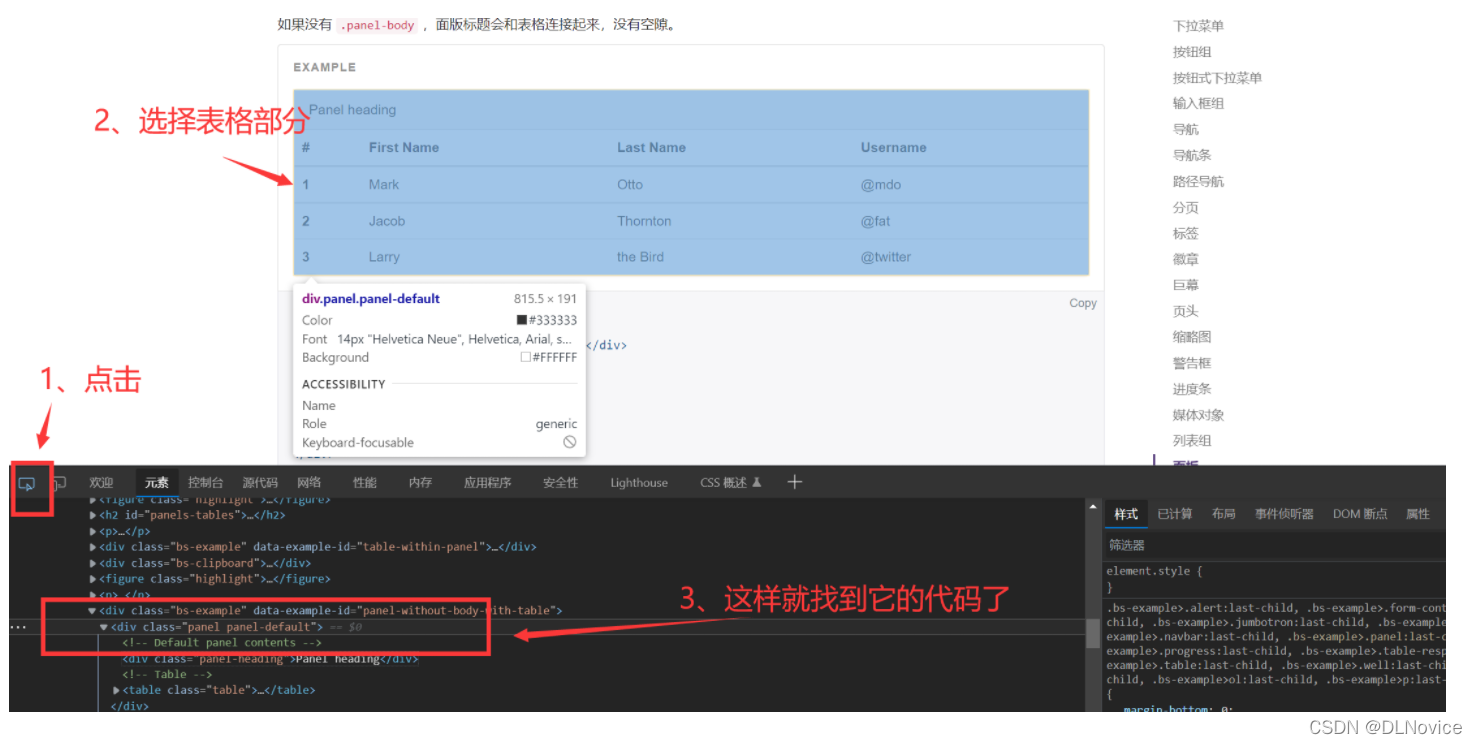Click the @twitter cell
1477x744 pixels.
pyautogui.click(x=886, y=257)
